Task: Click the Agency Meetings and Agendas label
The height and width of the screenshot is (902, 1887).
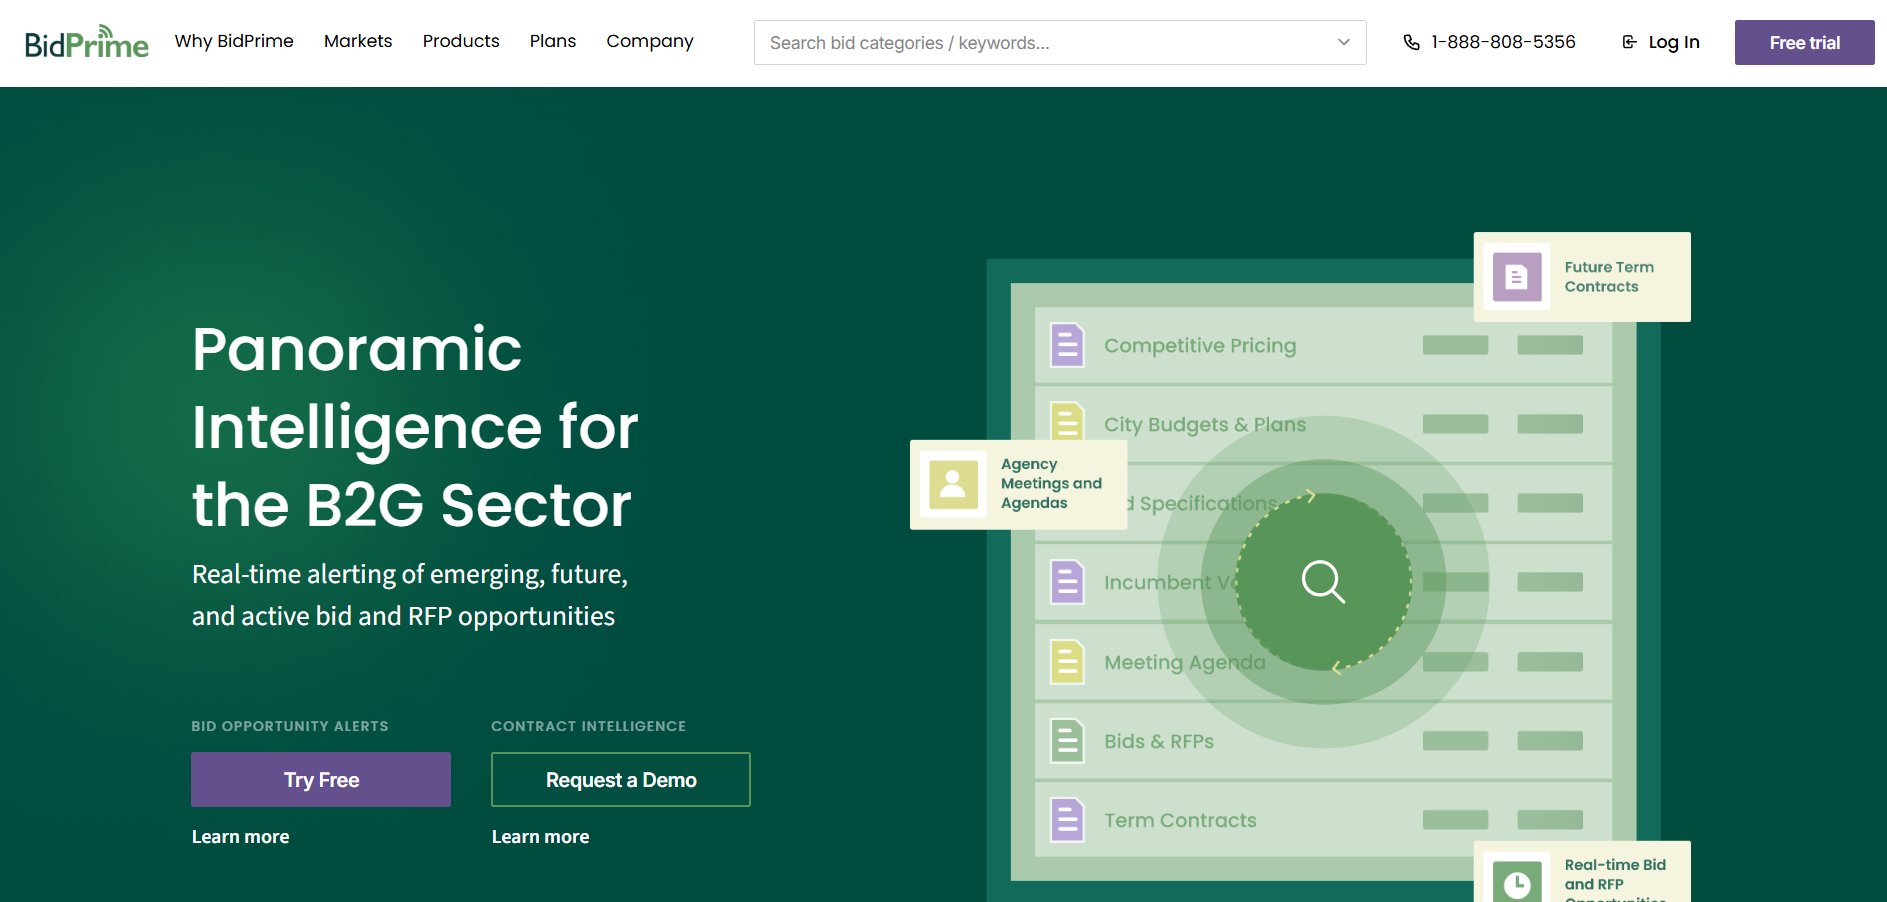Action: [1051, 484]
